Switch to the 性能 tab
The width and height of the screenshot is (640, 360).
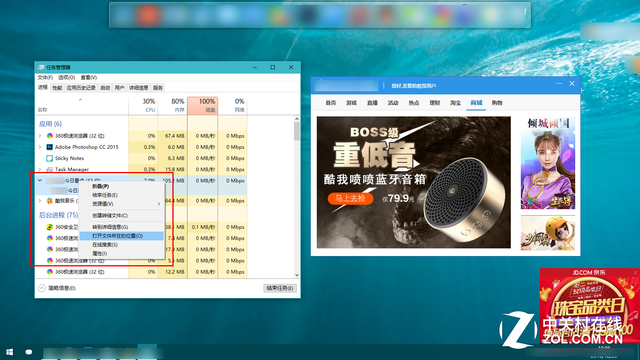tap(57, 88)
